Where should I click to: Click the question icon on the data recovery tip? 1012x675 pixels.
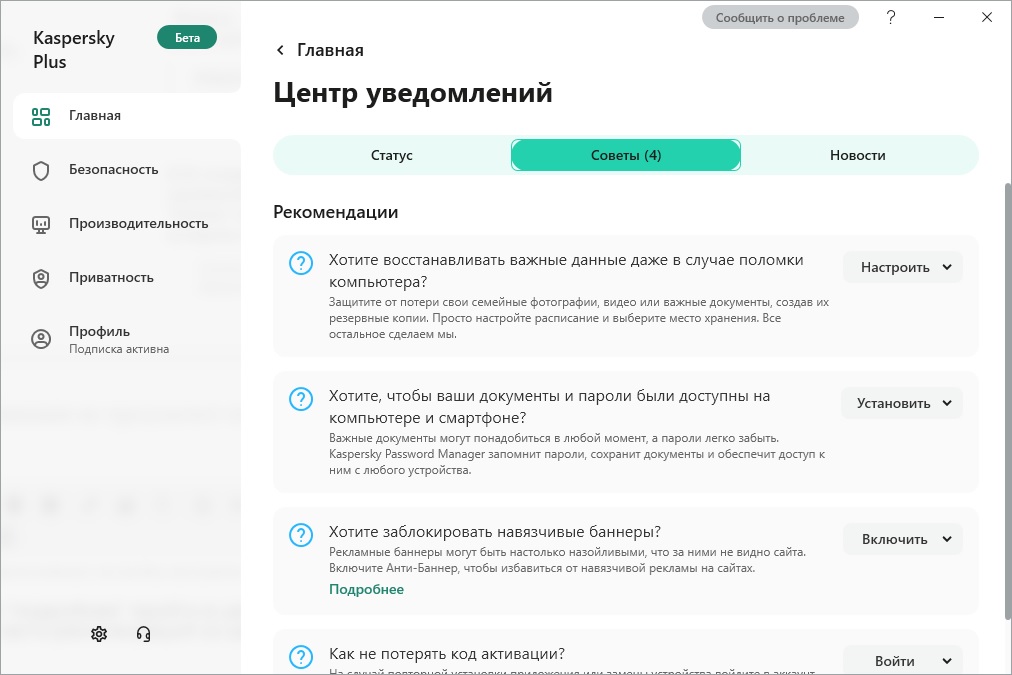[301, 263]
